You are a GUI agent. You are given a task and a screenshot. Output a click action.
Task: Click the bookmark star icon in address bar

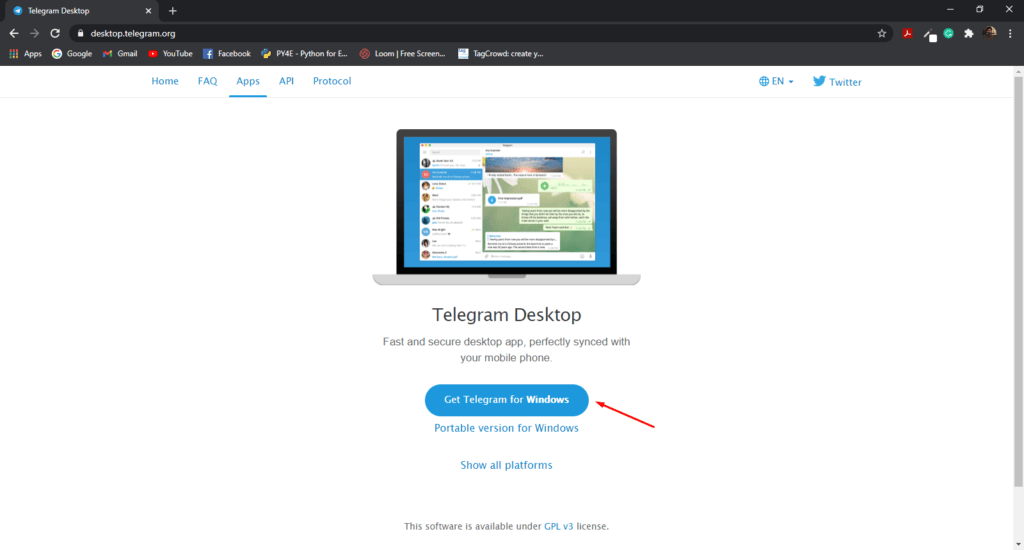881,33
